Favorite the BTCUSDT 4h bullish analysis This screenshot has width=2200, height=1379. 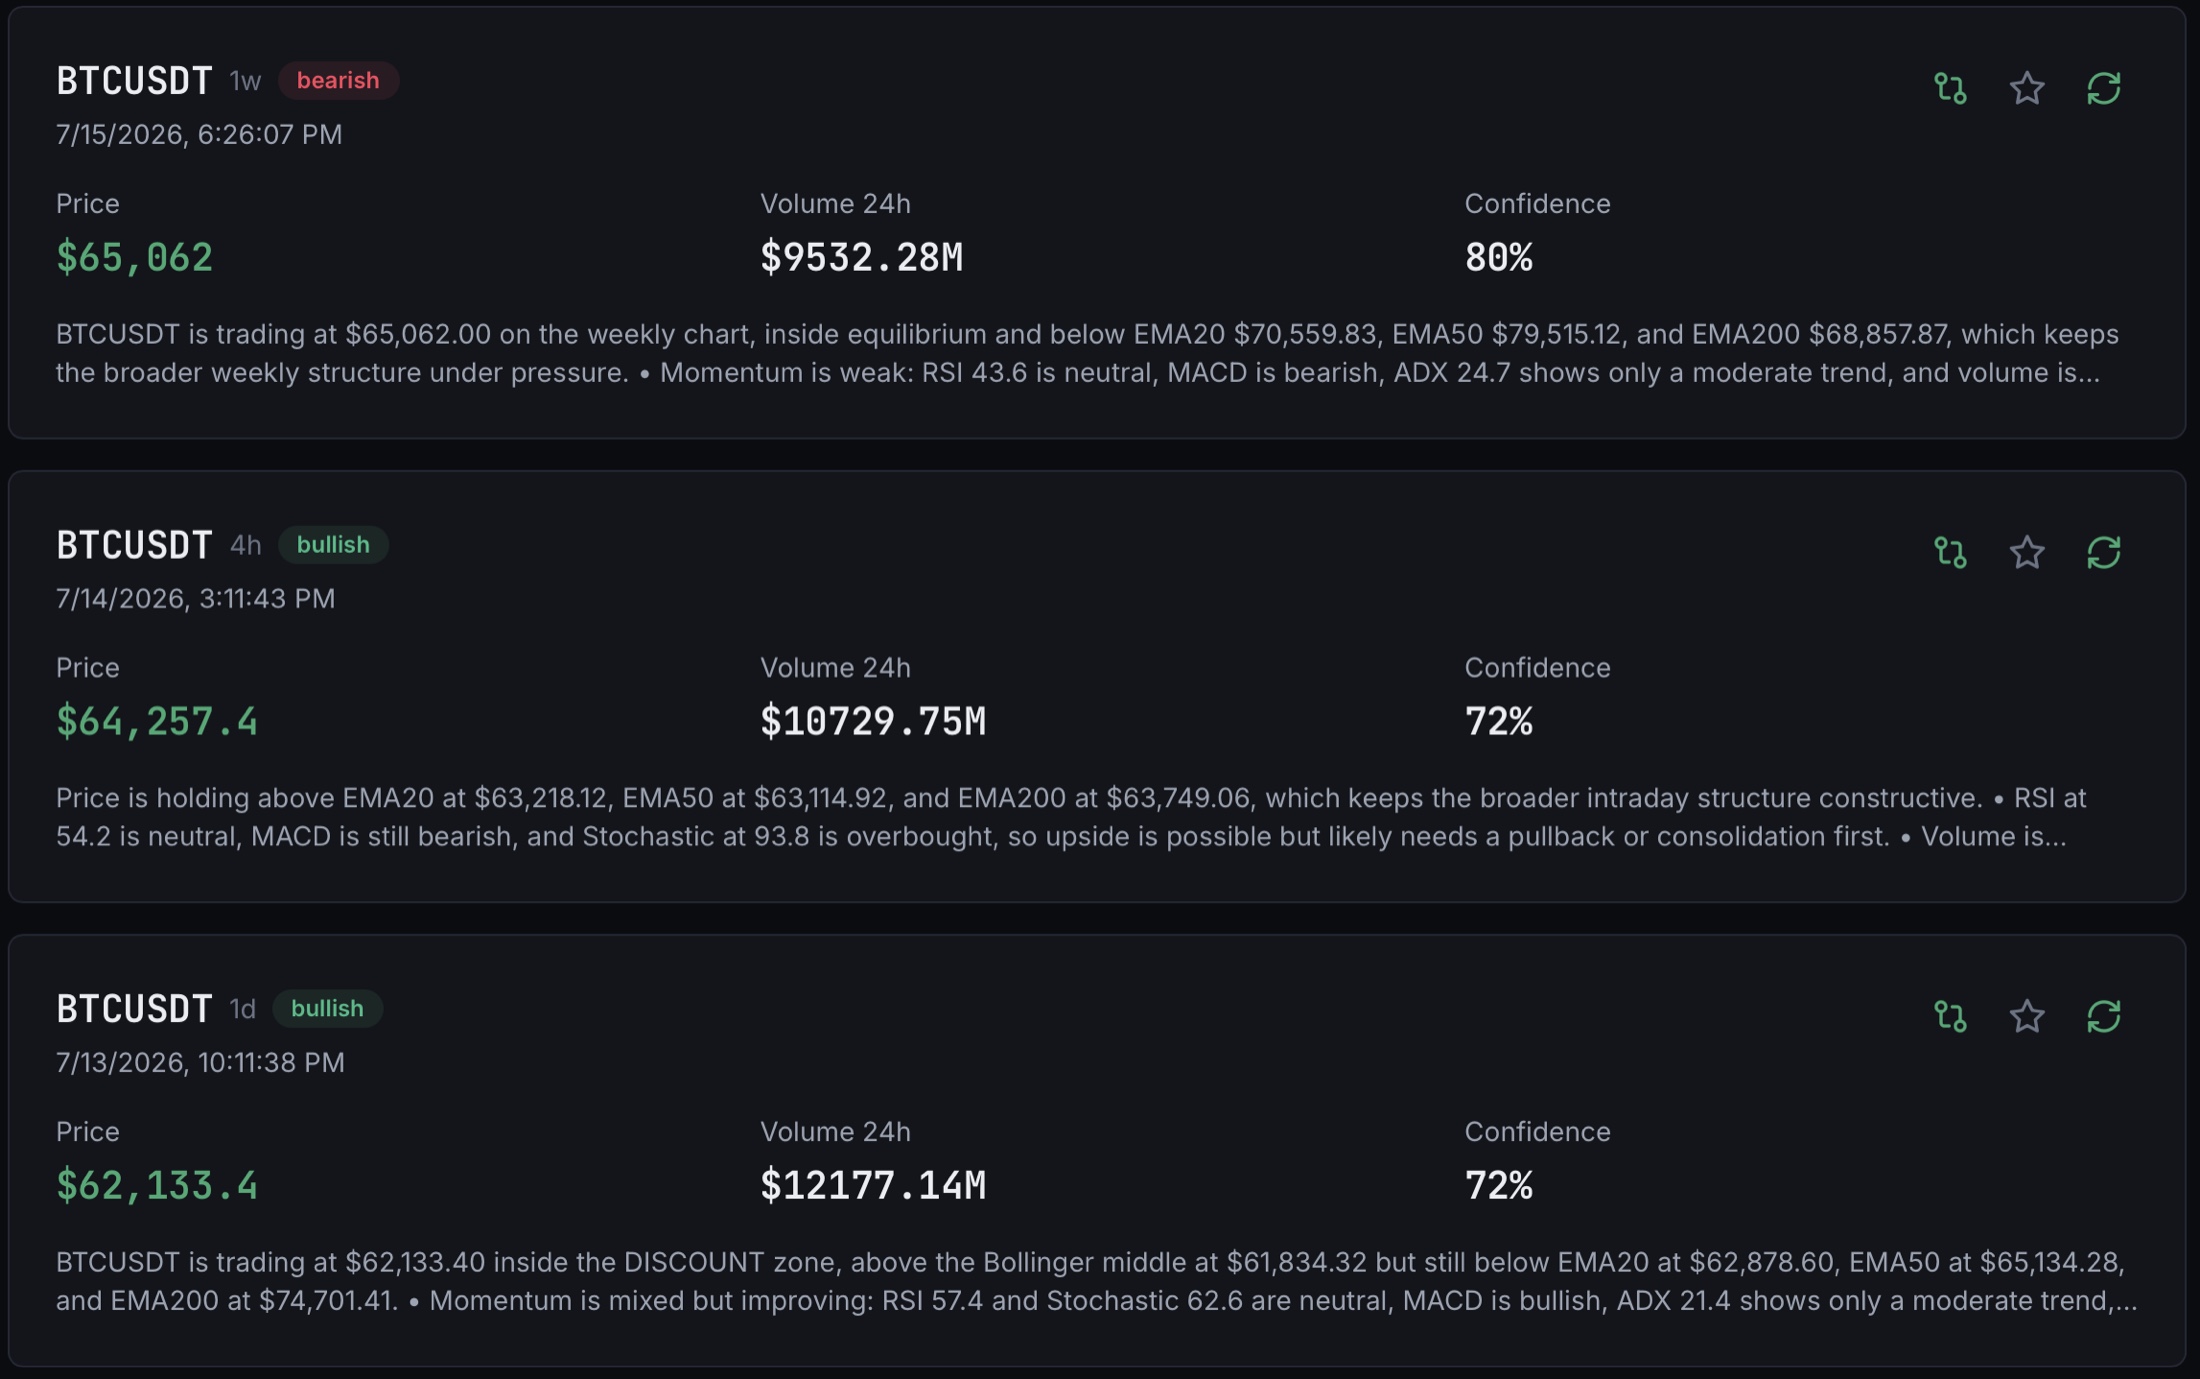(2027, 552)
